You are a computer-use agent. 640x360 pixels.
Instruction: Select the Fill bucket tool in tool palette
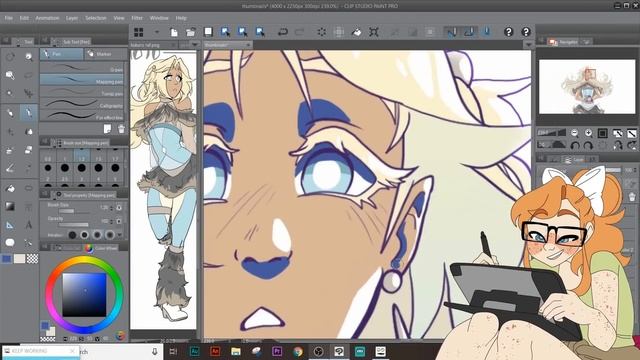10,188
